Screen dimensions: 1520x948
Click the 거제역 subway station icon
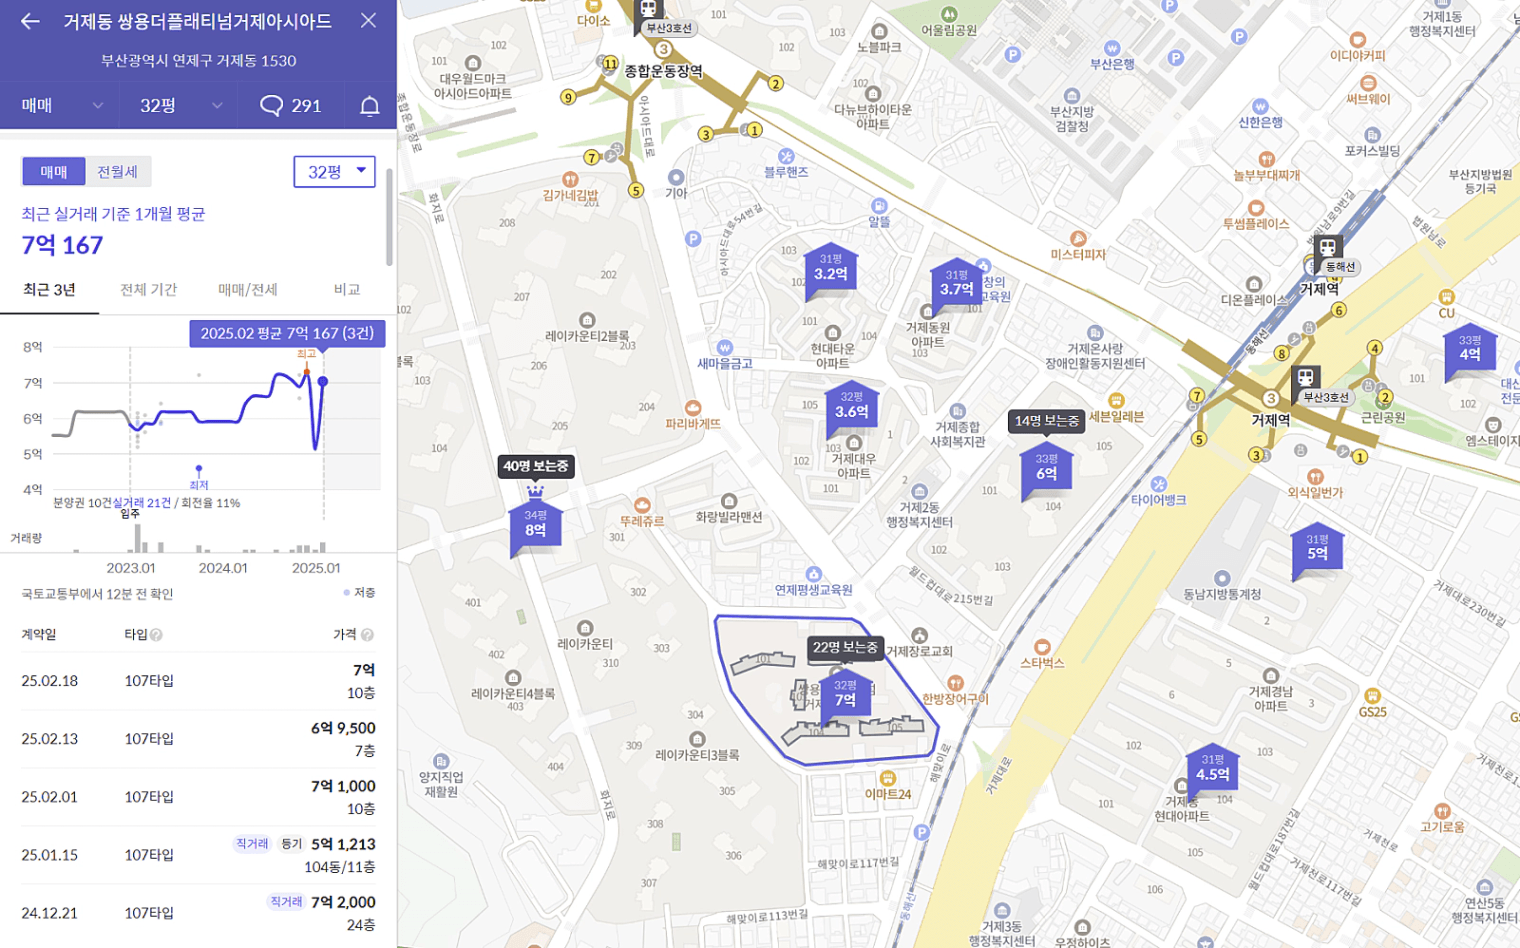[x=1305, y=377]
